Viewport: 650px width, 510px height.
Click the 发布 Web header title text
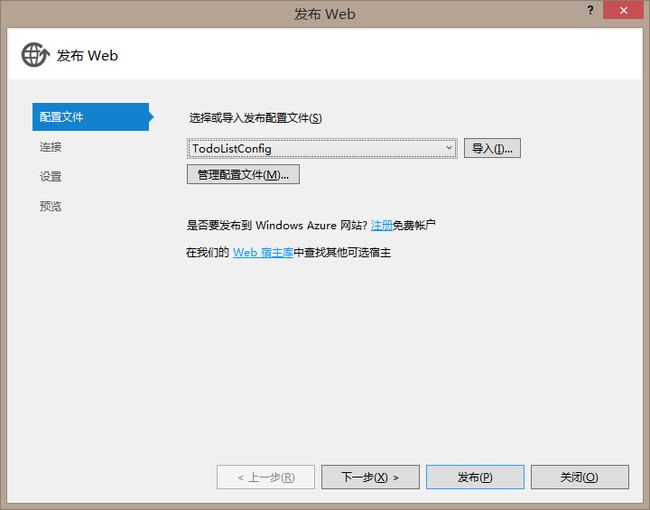[x=87, y=56]
